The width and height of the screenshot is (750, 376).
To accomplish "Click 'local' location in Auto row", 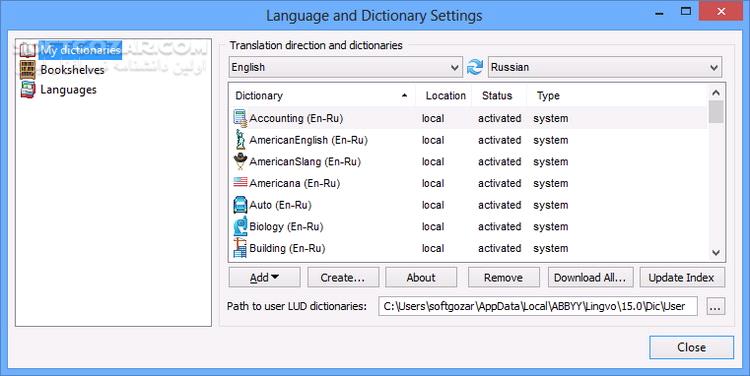I will 433,205.
